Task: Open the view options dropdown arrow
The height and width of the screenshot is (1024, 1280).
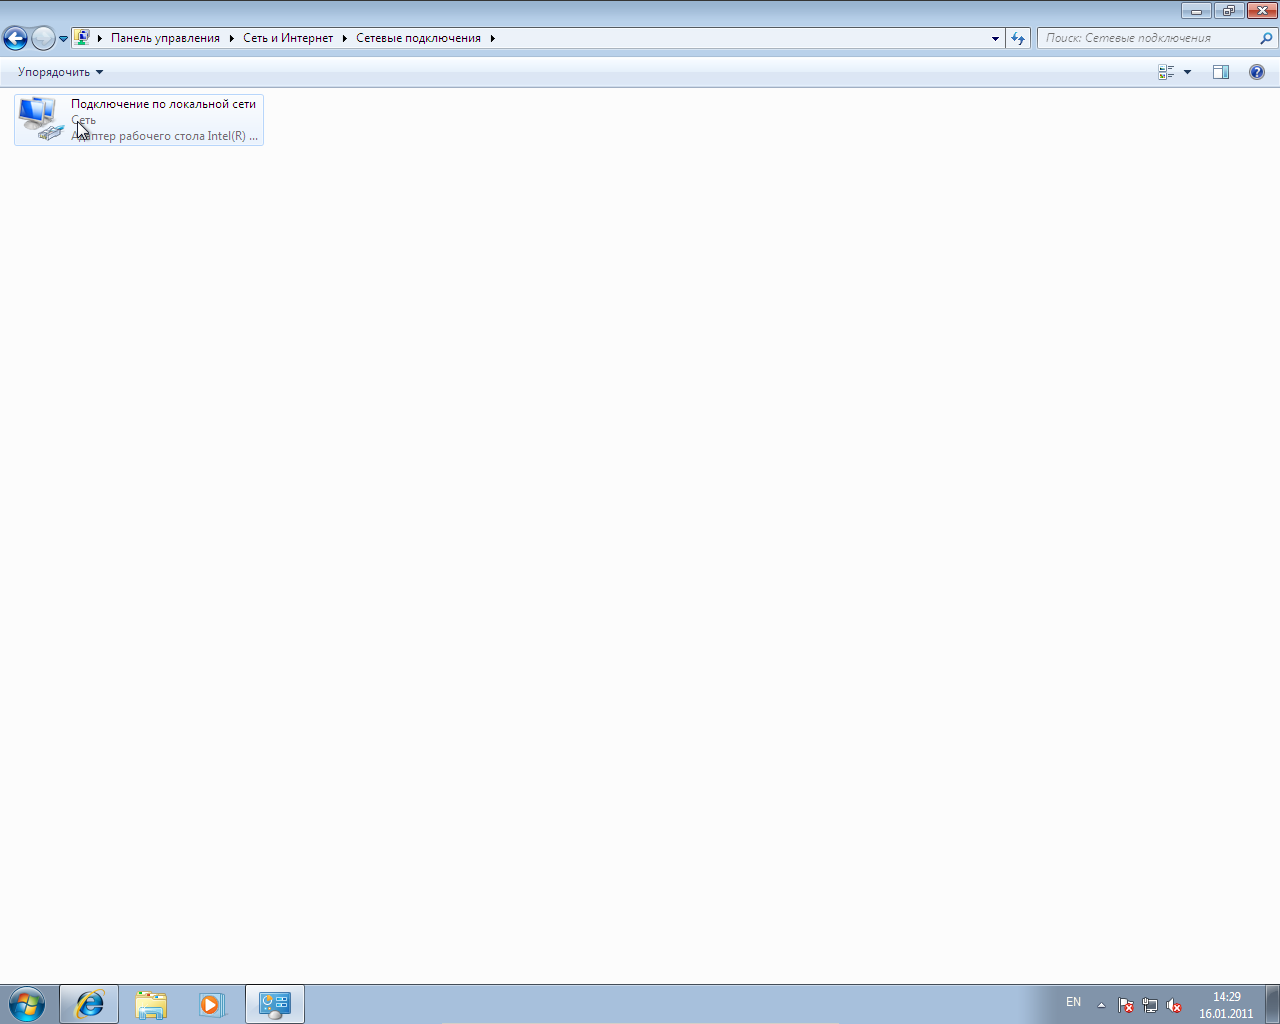Action: (x=1188, y=72)
